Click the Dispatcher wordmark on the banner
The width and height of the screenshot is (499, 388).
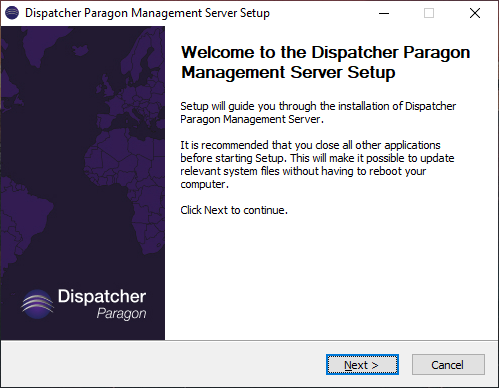(102, 296)
